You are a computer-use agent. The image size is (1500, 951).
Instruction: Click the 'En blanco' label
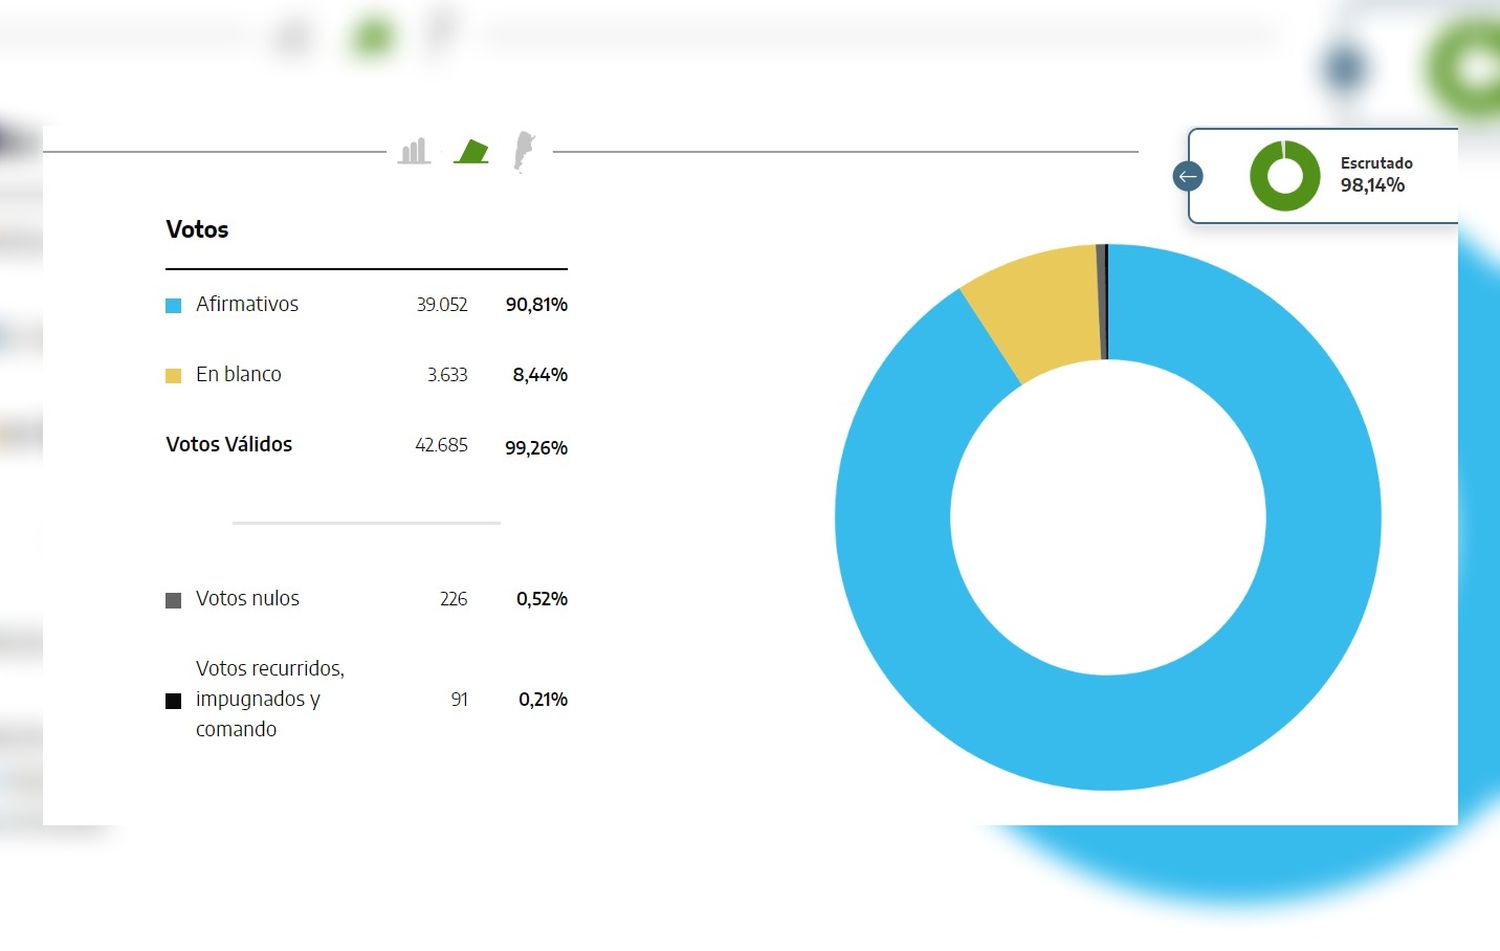(239, 374)
